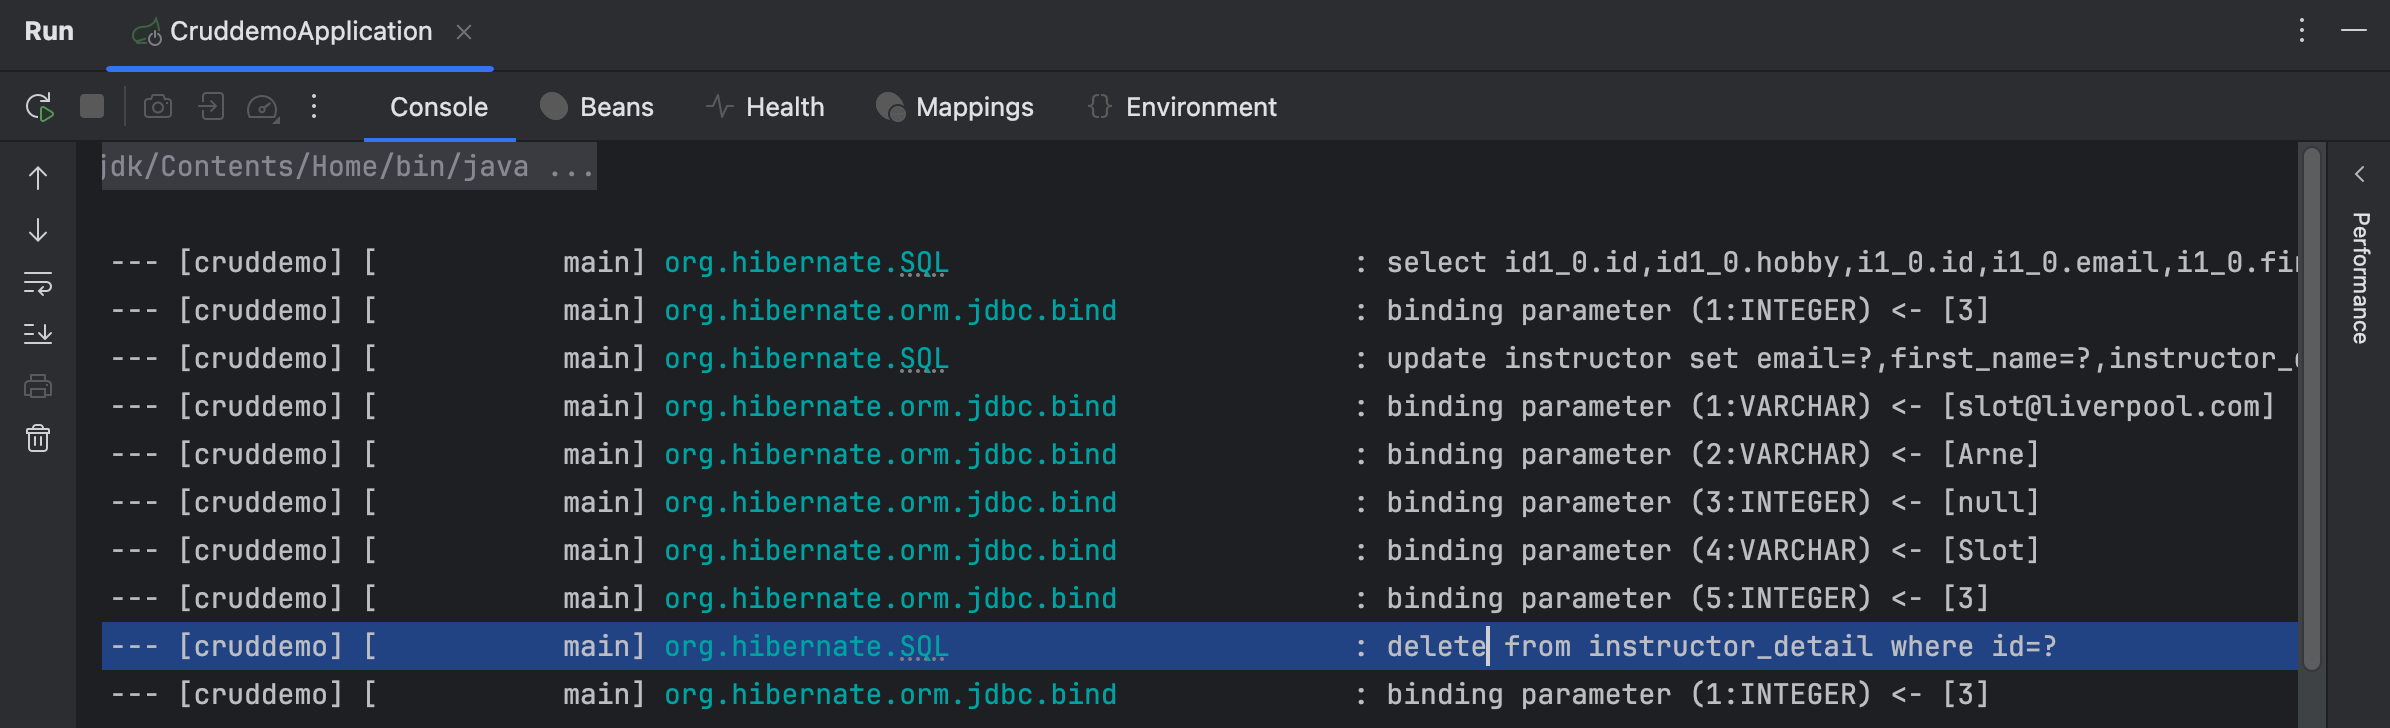The image size is (2390, 728).
Task: Click the down arrow in console sidebar
Action: [x=38, y=231]
